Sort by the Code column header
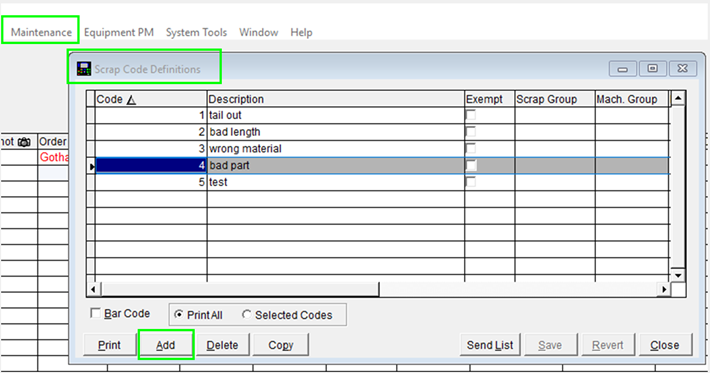The image size is (710, 373). pos(151,99)
